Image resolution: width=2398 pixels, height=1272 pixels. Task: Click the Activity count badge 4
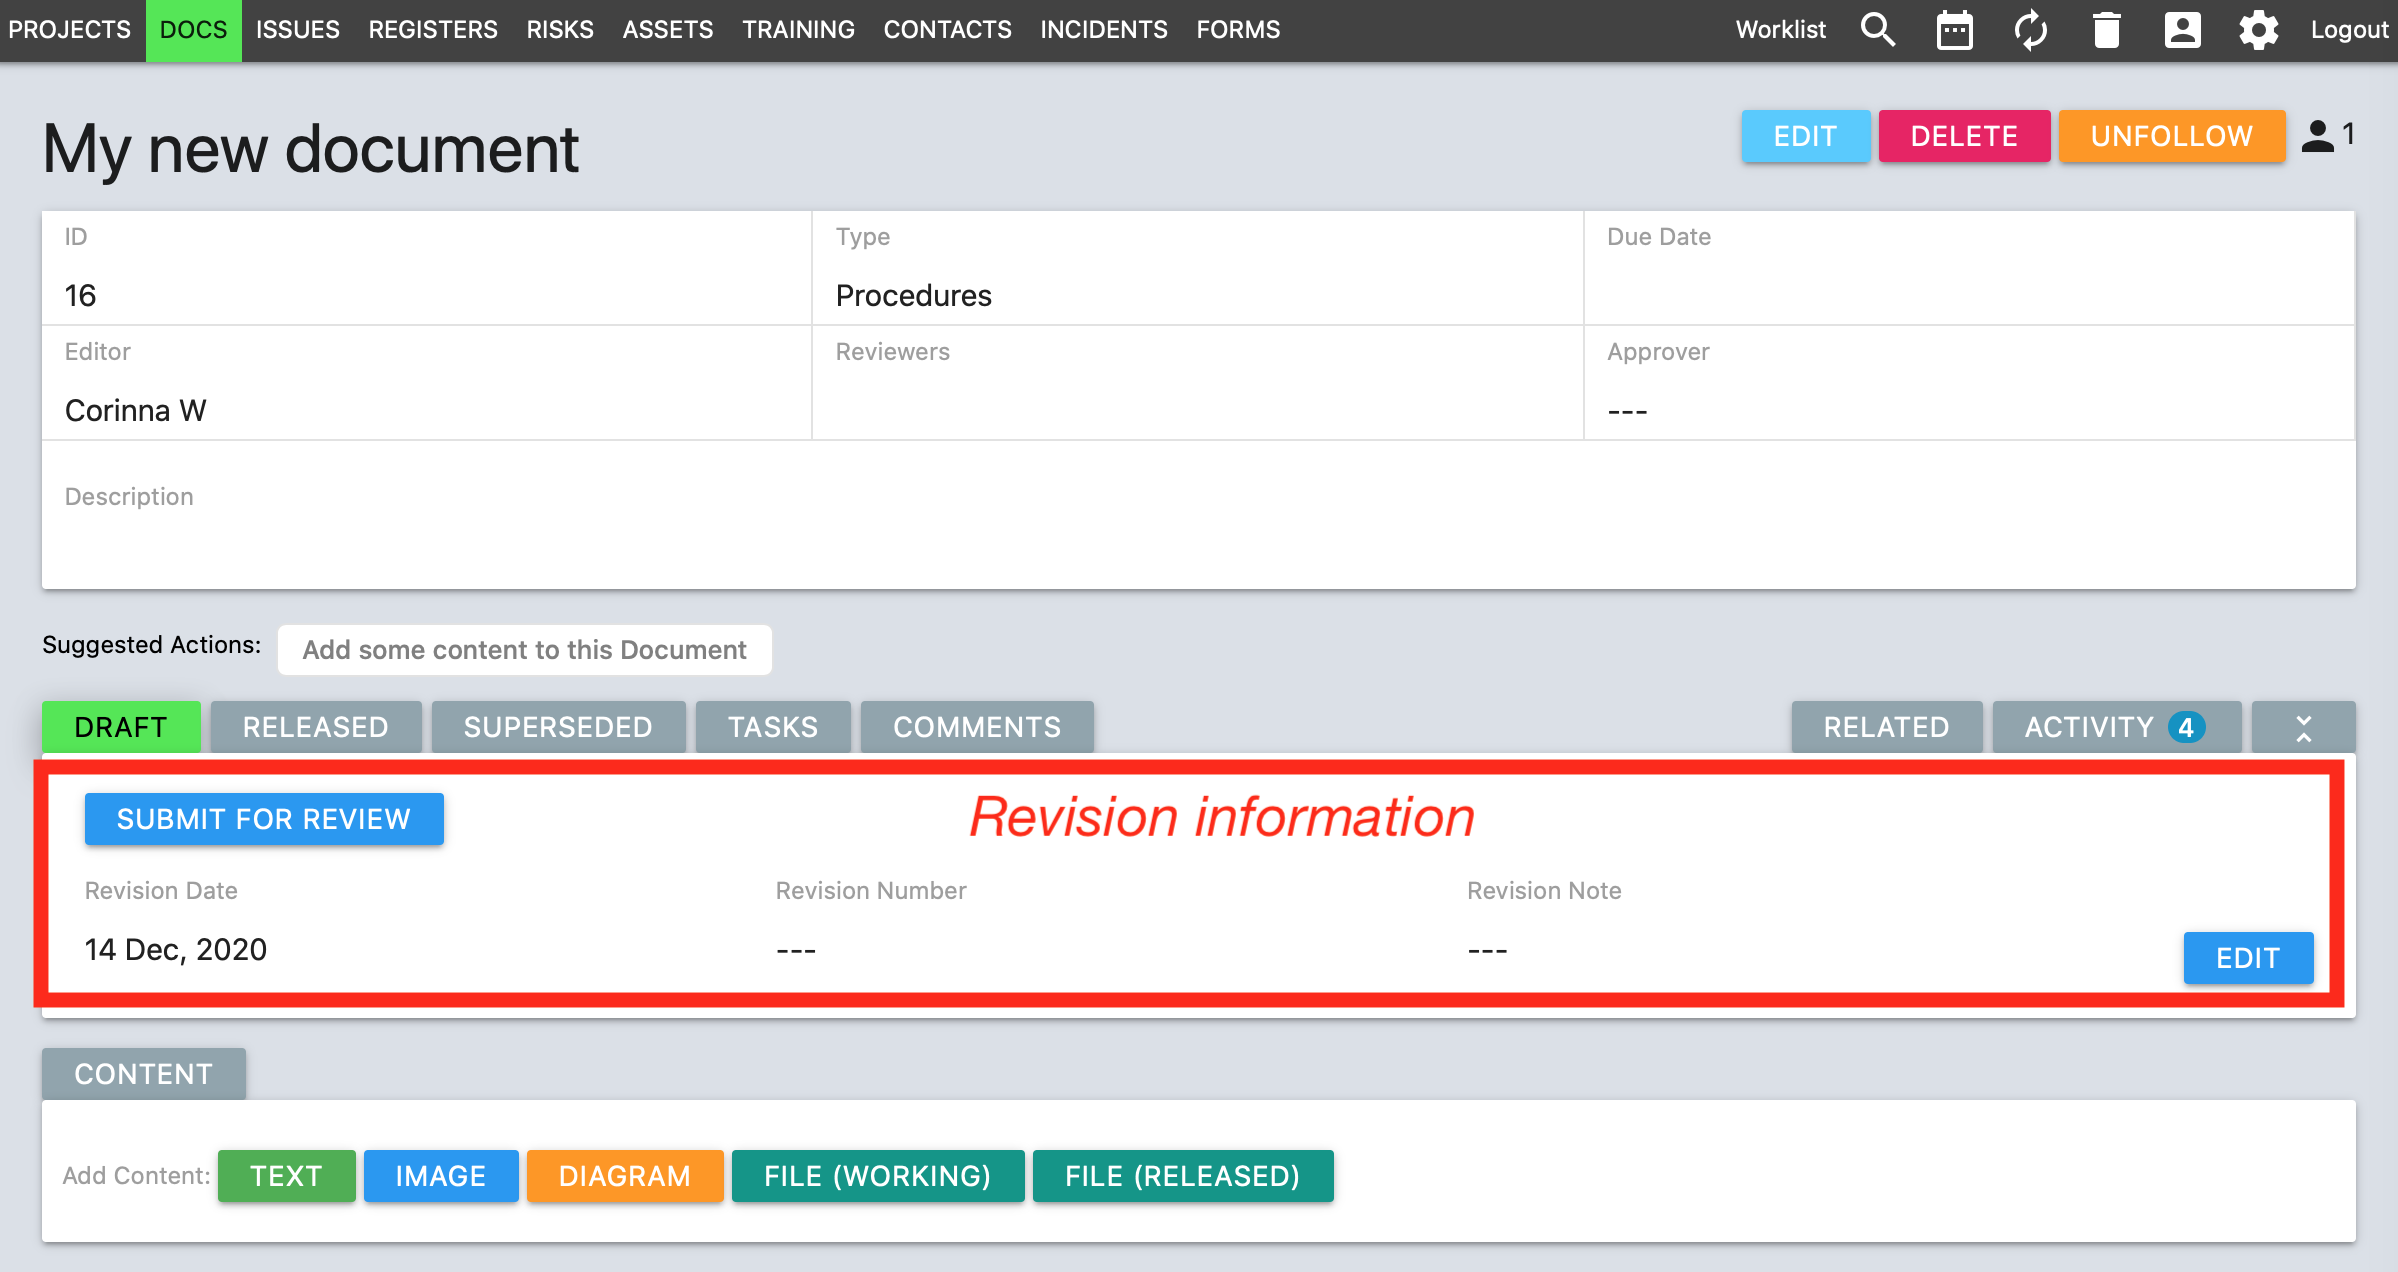point(2186,727)
